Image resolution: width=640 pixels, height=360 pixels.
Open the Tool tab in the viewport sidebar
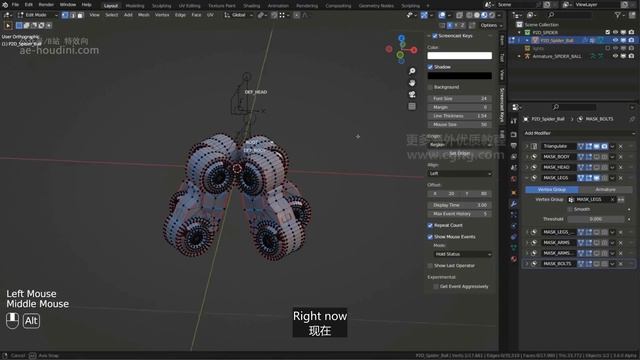tap(502, 58)
